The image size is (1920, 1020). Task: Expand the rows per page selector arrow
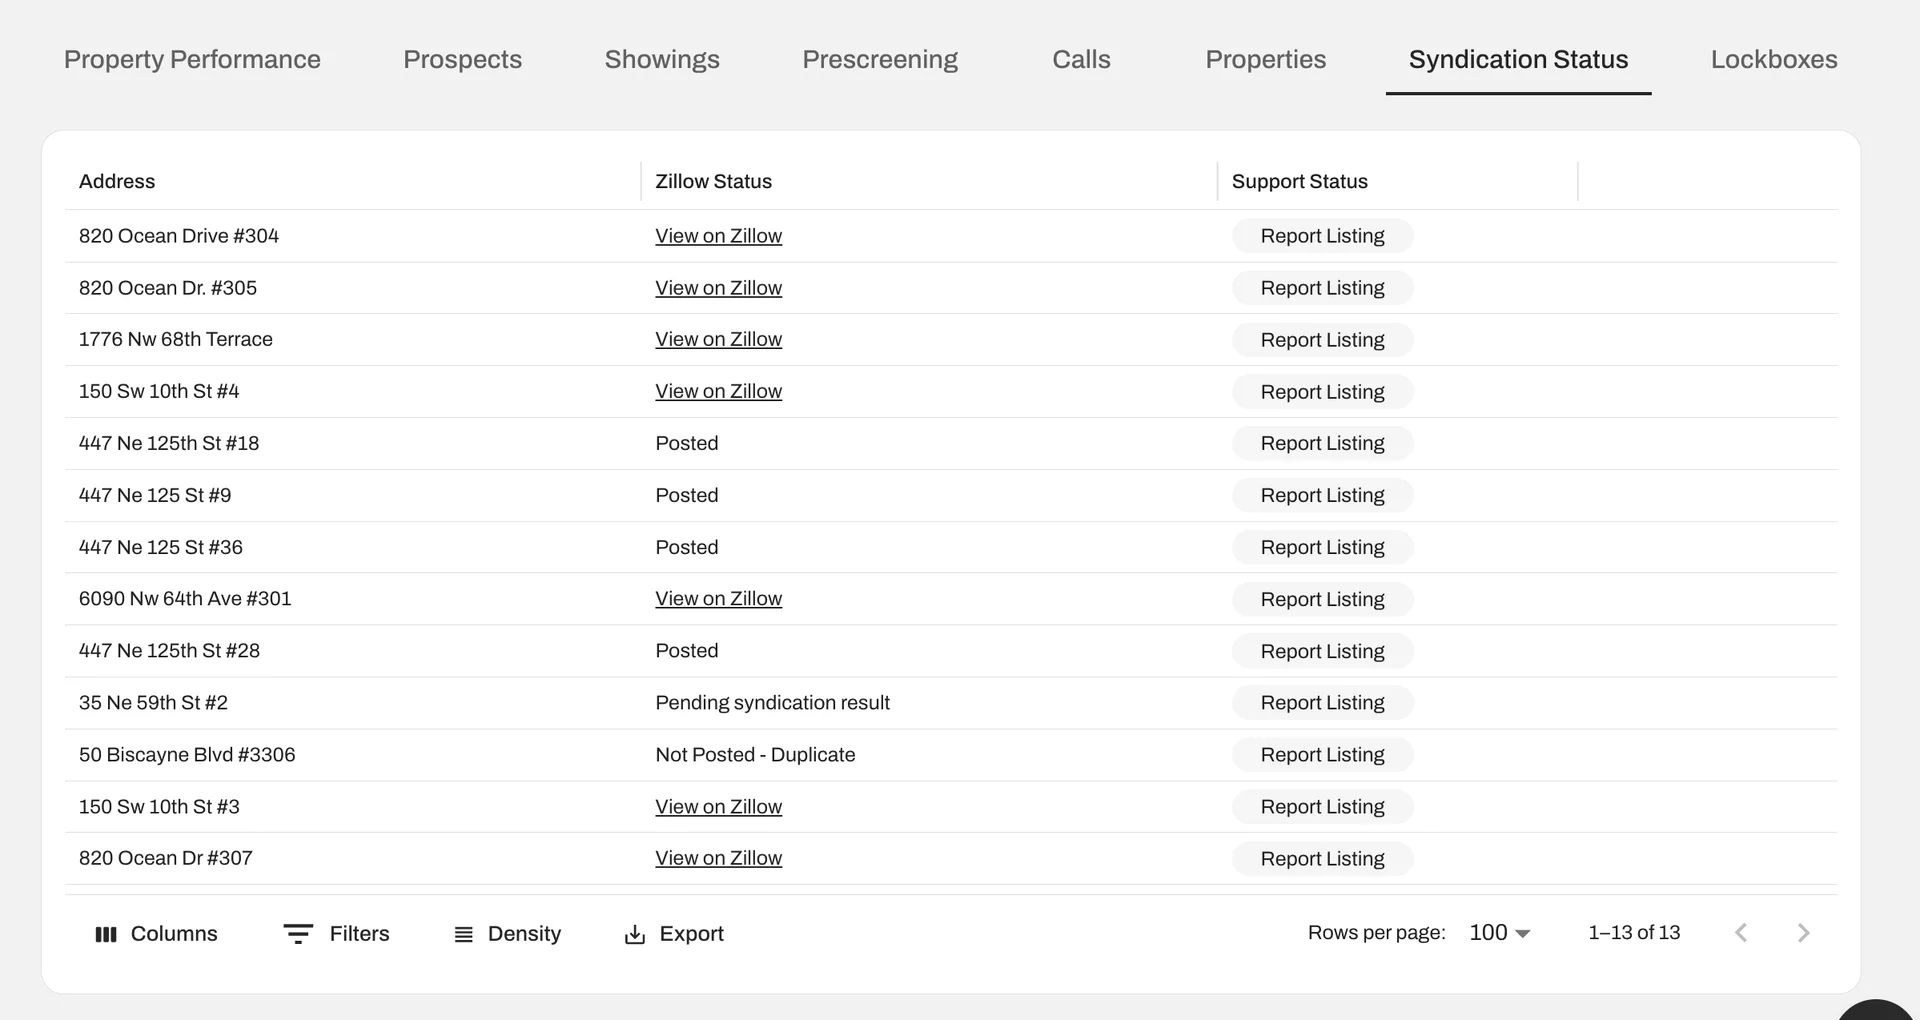click(1521, 933)
